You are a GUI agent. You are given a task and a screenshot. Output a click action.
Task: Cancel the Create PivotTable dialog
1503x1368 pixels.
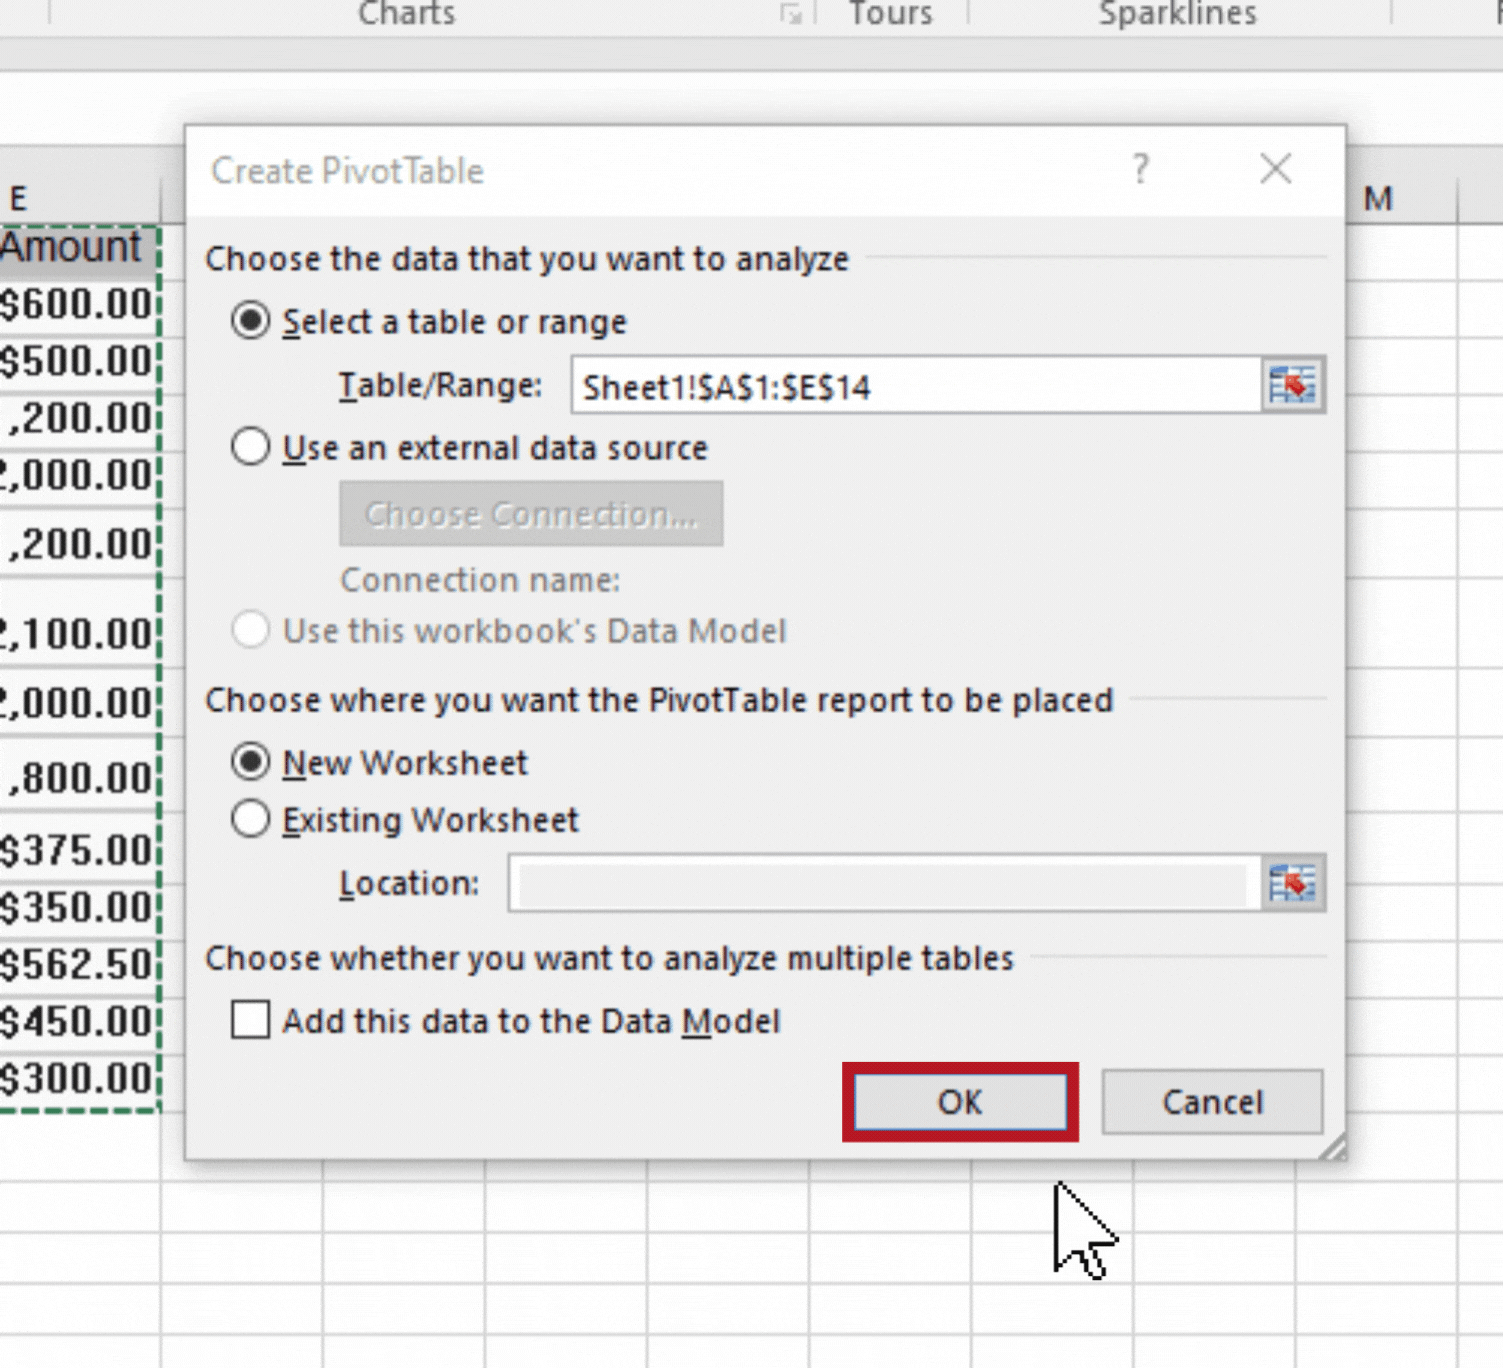(1211, 1102)
